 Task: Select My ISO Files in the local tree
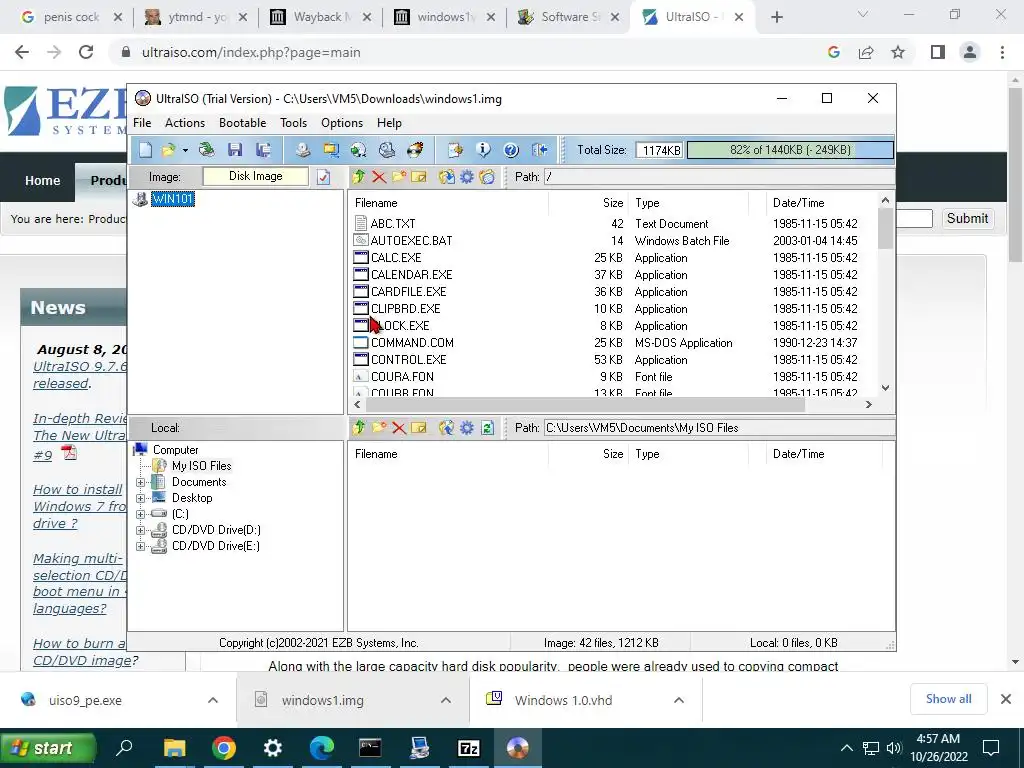(201, 466)
